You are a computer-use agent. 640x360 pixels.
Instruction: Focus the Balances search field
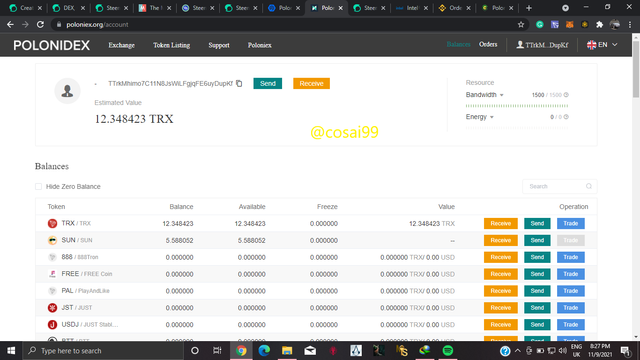[560, 186]
